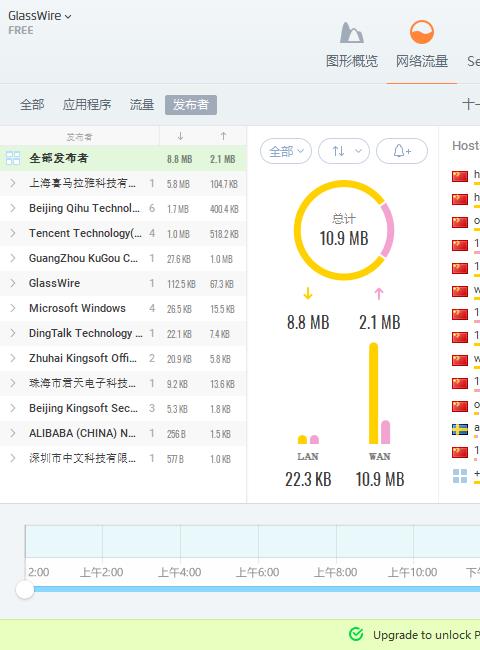Screen dimensions: 480x650
Task: Select the 全部 tab in filter bar
Action: (x=32, y=104)
